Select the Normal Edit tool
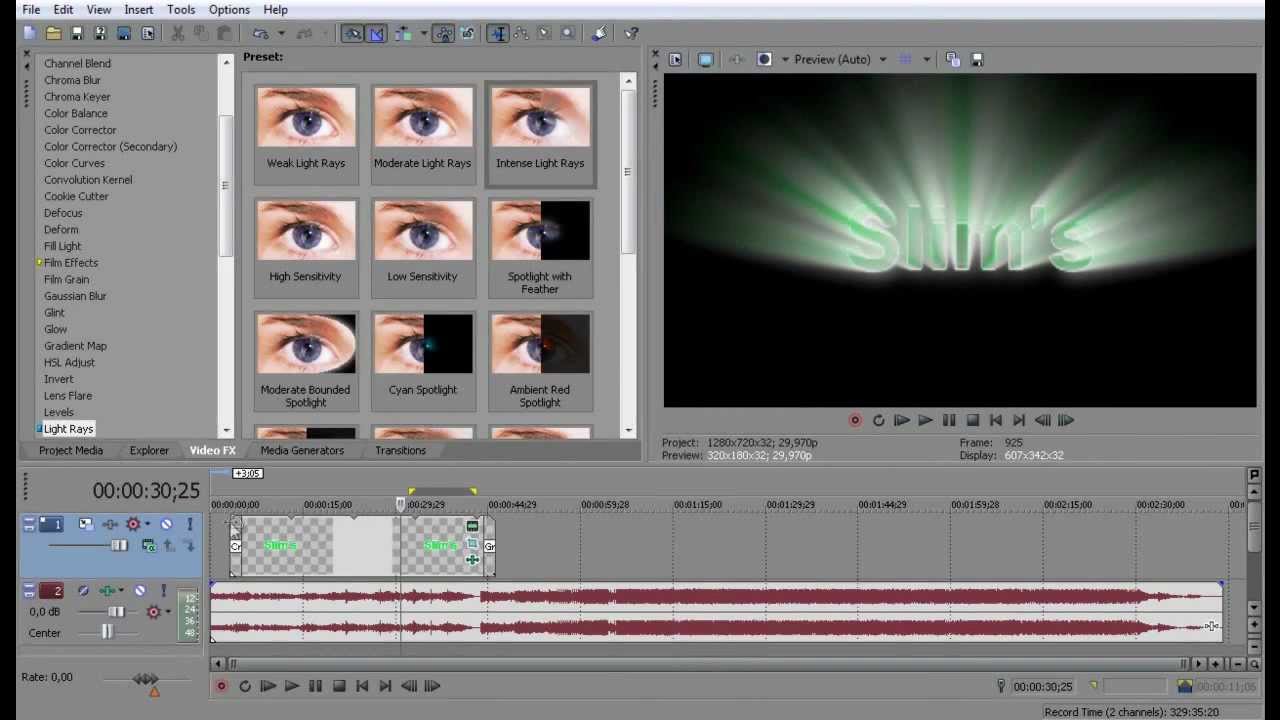 coord(498,33)
